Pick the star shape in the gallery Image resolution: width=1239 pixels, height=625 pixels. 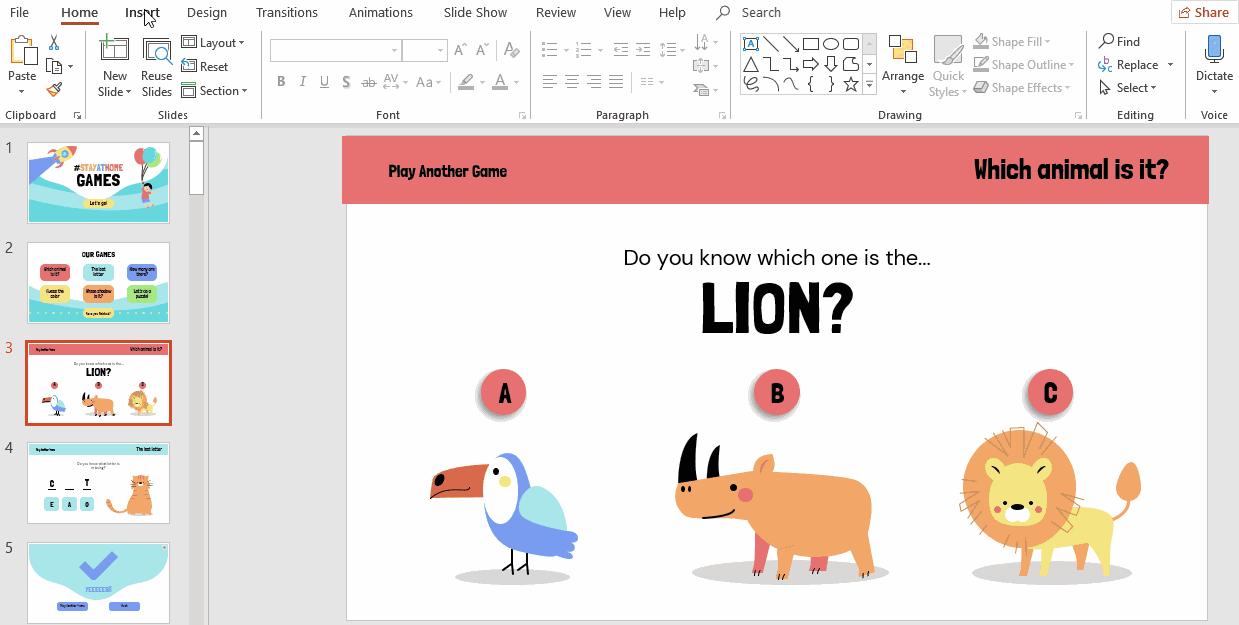(850, 84)
